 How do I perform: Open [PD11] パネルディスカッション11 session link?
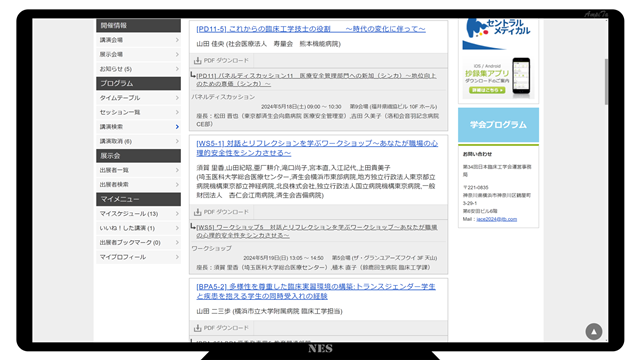[x=316, y=80]
